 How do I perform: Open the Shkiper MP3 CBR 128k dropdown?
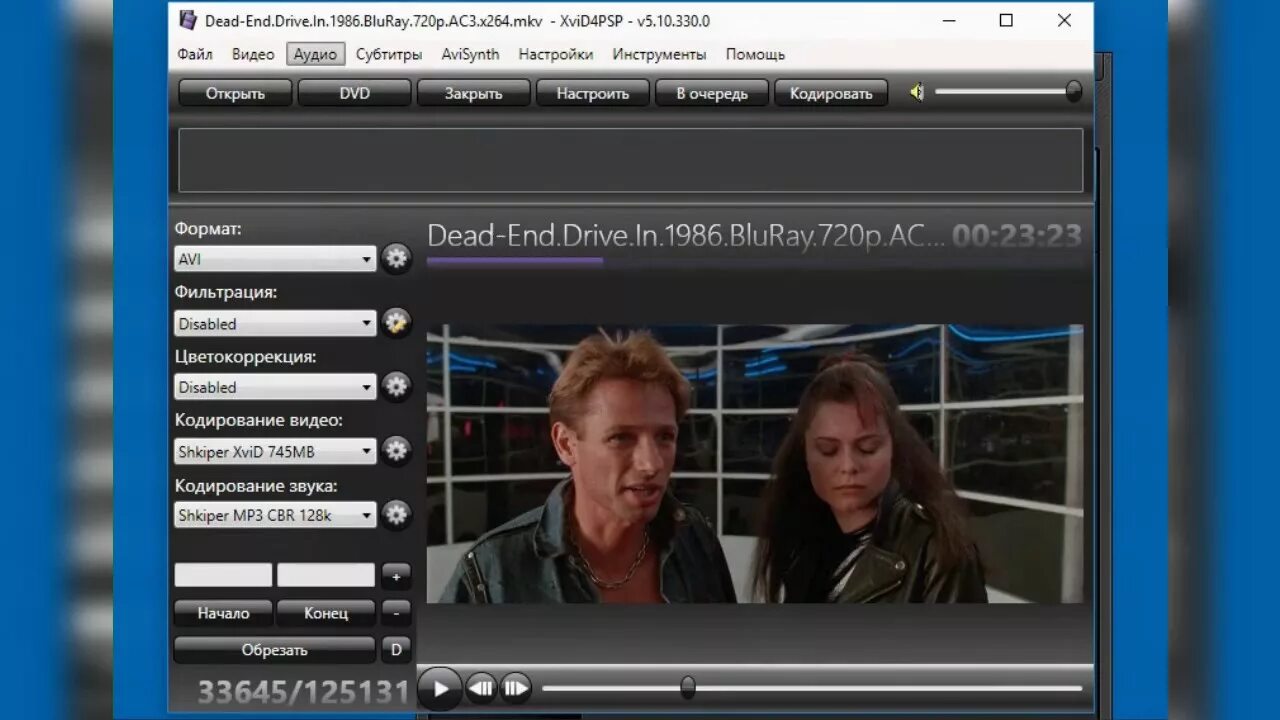(275, 515)
